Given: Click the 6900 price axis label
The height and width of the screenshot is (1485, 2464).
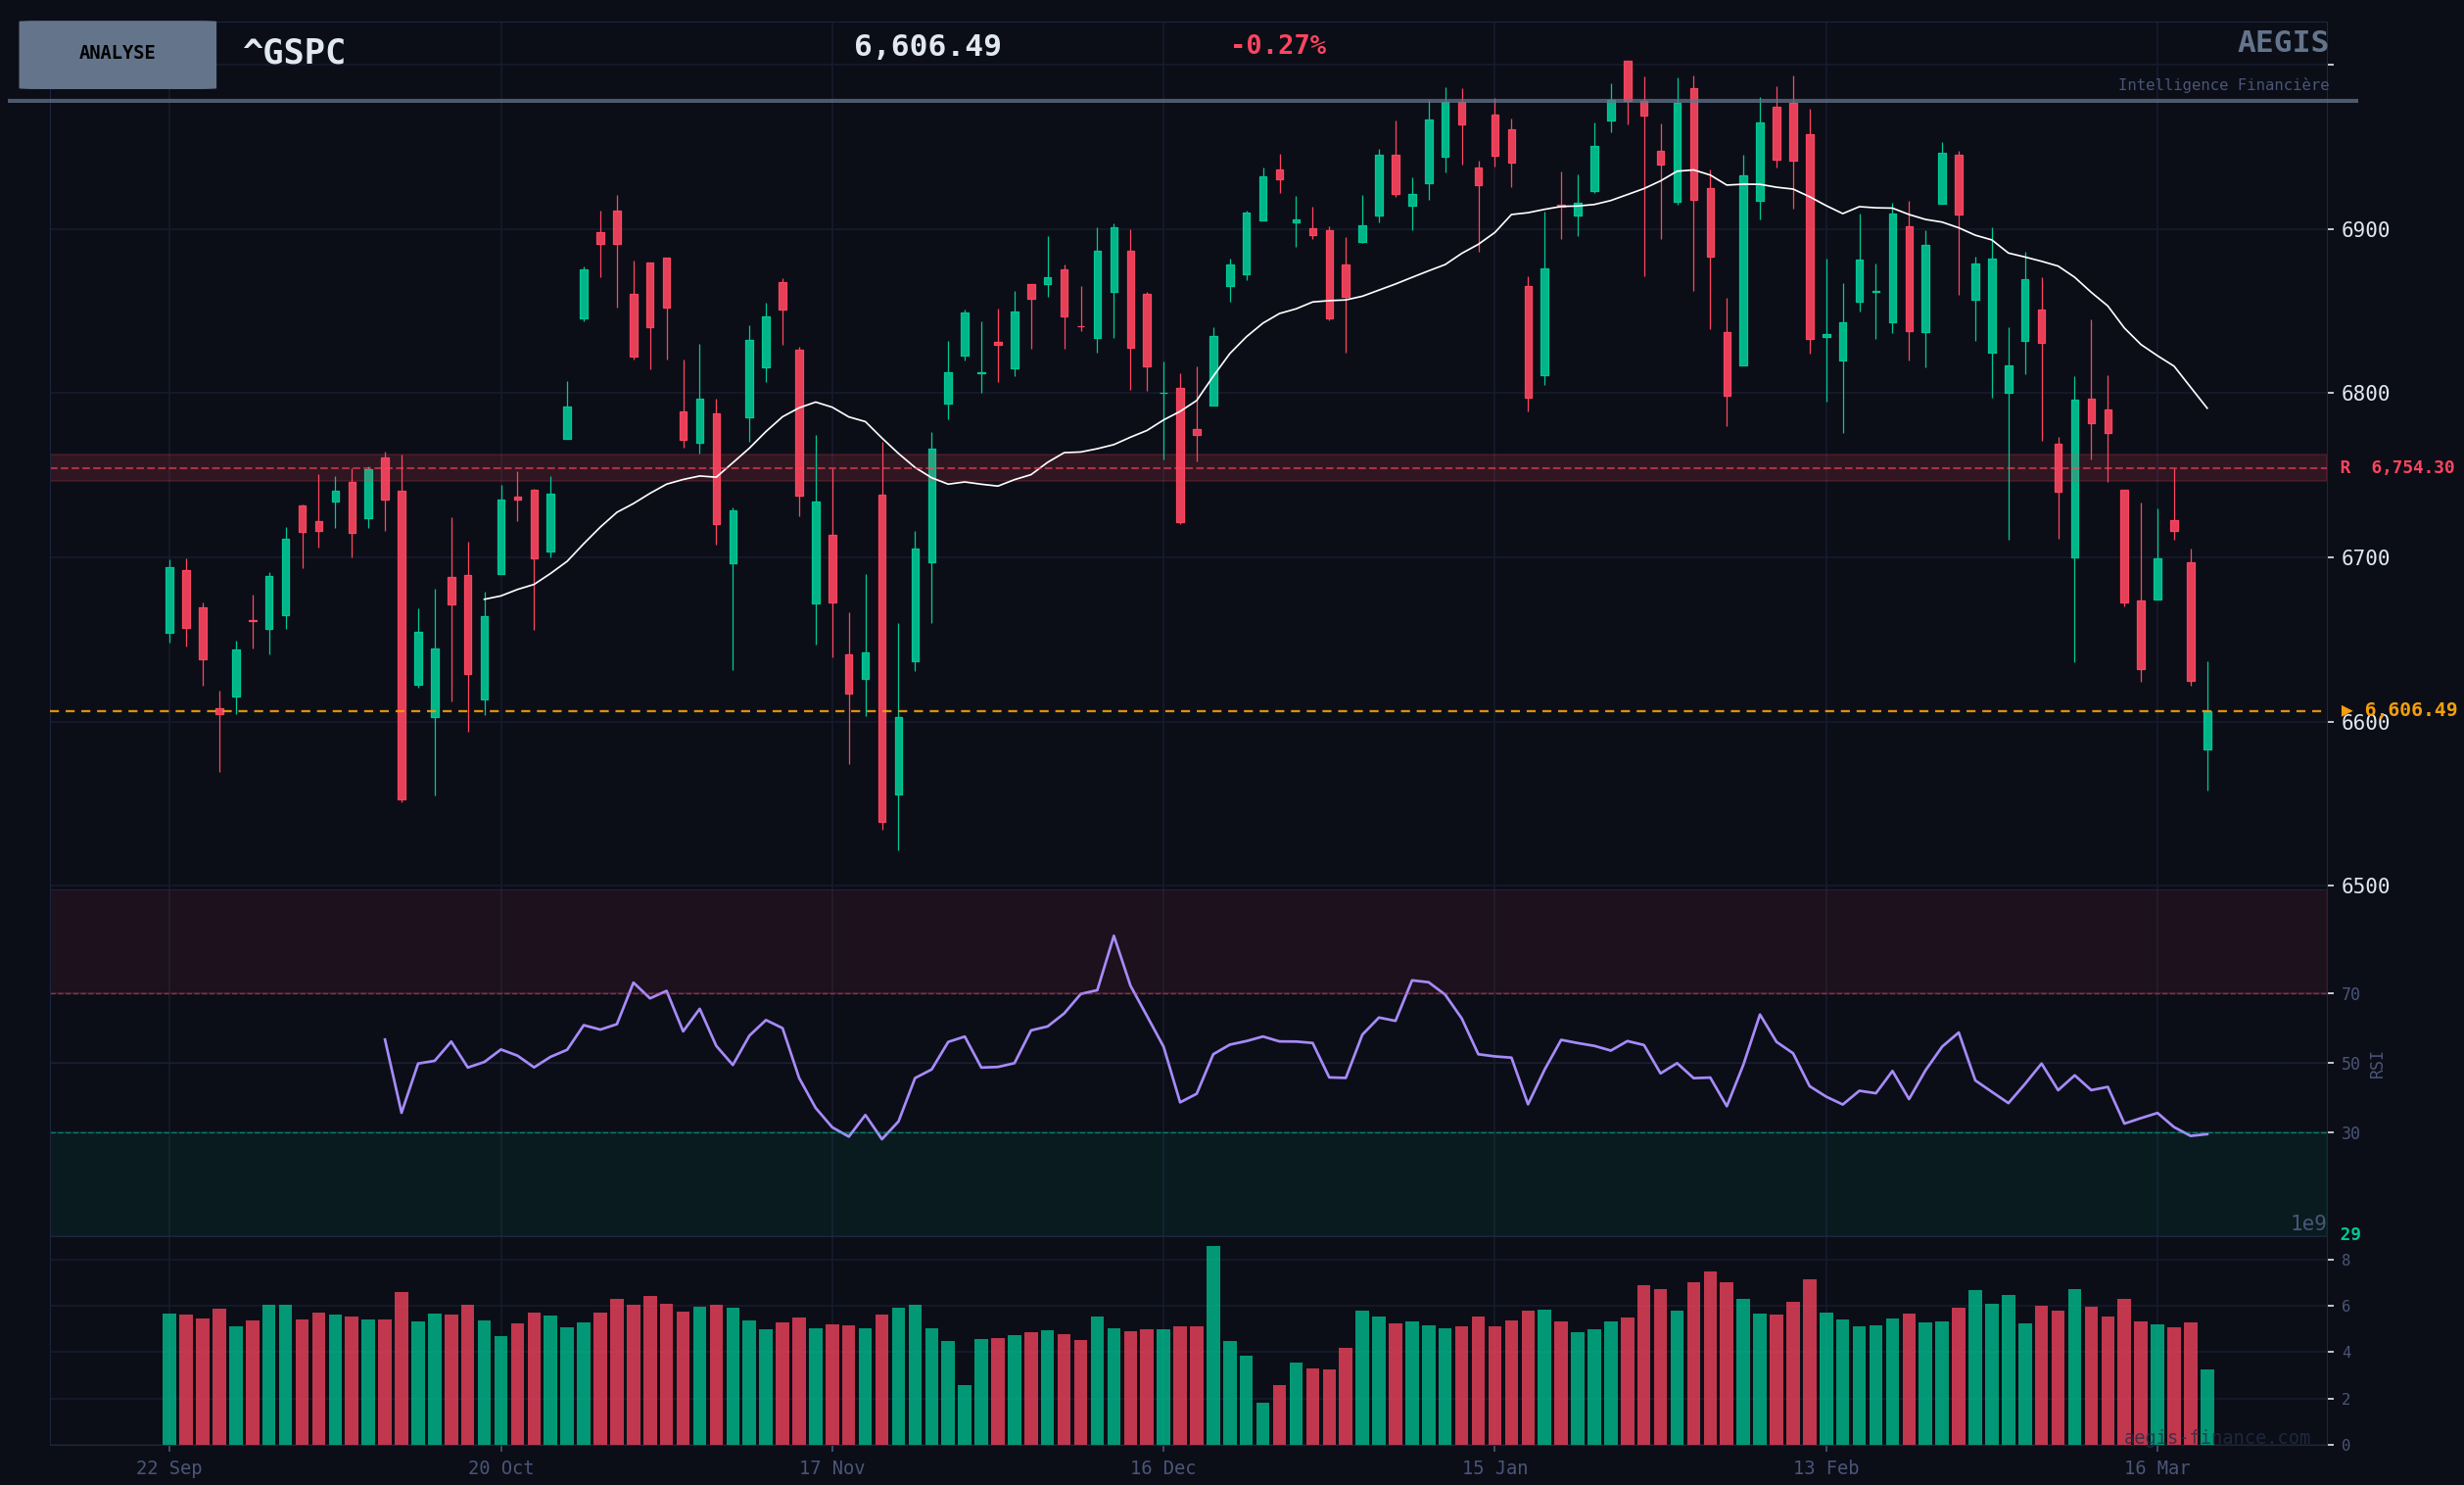Looking at the screenshot, I should 2365,230.
